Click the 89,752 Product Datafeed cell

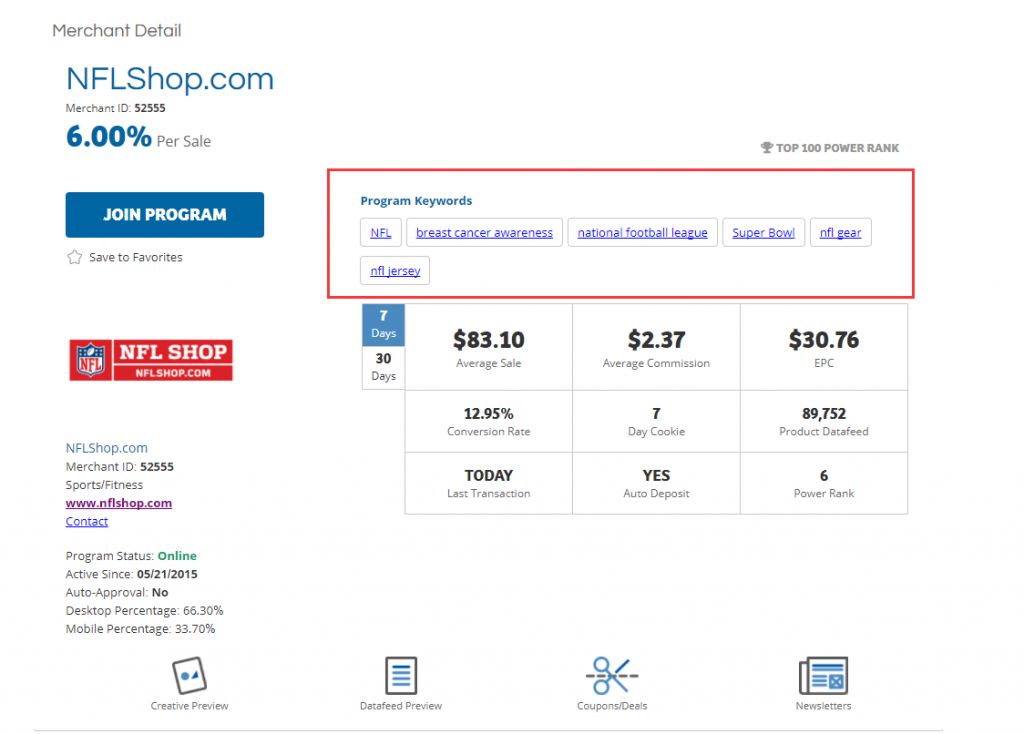[824, 421]
